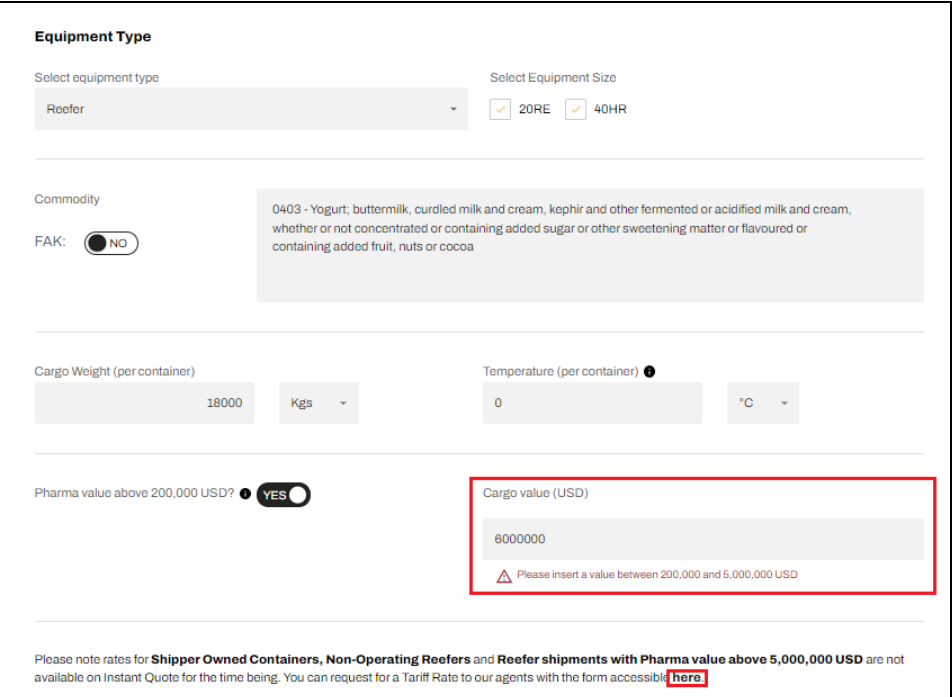952x697 pixels.
Task: Click the 'Select equipment type' label
Action: click(x=97, y=78)
